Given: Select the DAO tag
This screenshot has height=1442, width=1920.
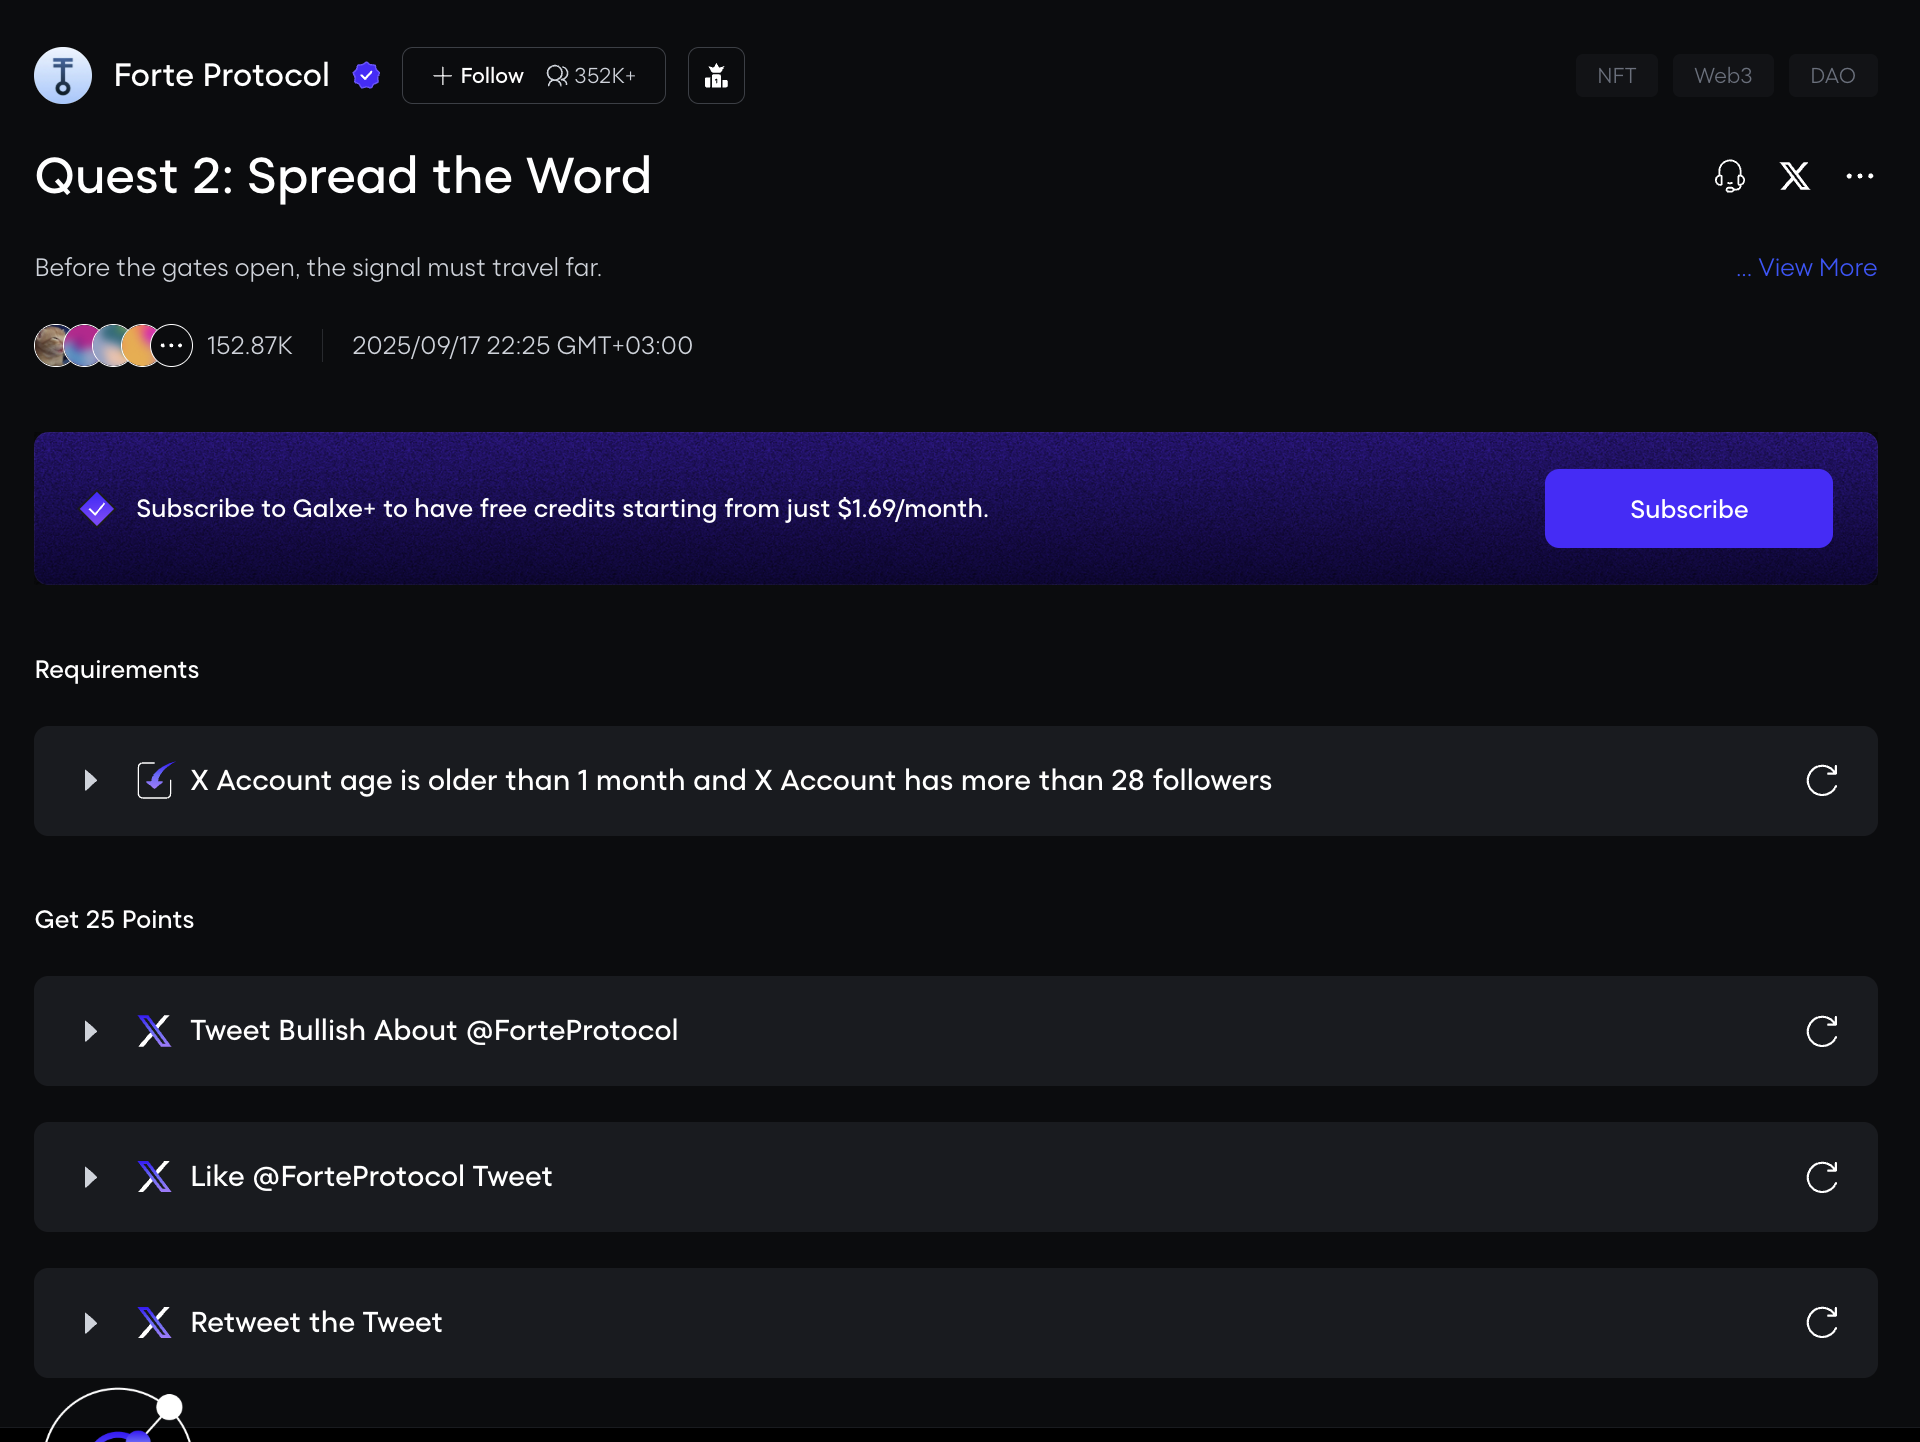Looking at the screenshot, I should click(x=1832, y=76).
